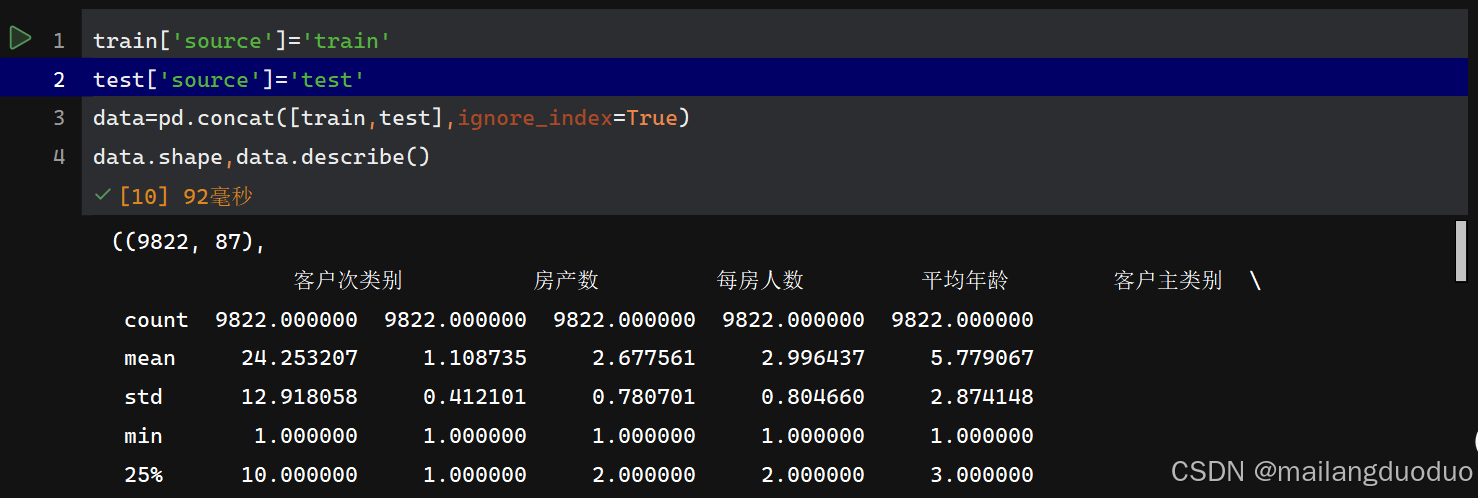Screen dimensions: 1478x498
Task: Click the green checkmark execution status icon
Action: coord(102,196)
